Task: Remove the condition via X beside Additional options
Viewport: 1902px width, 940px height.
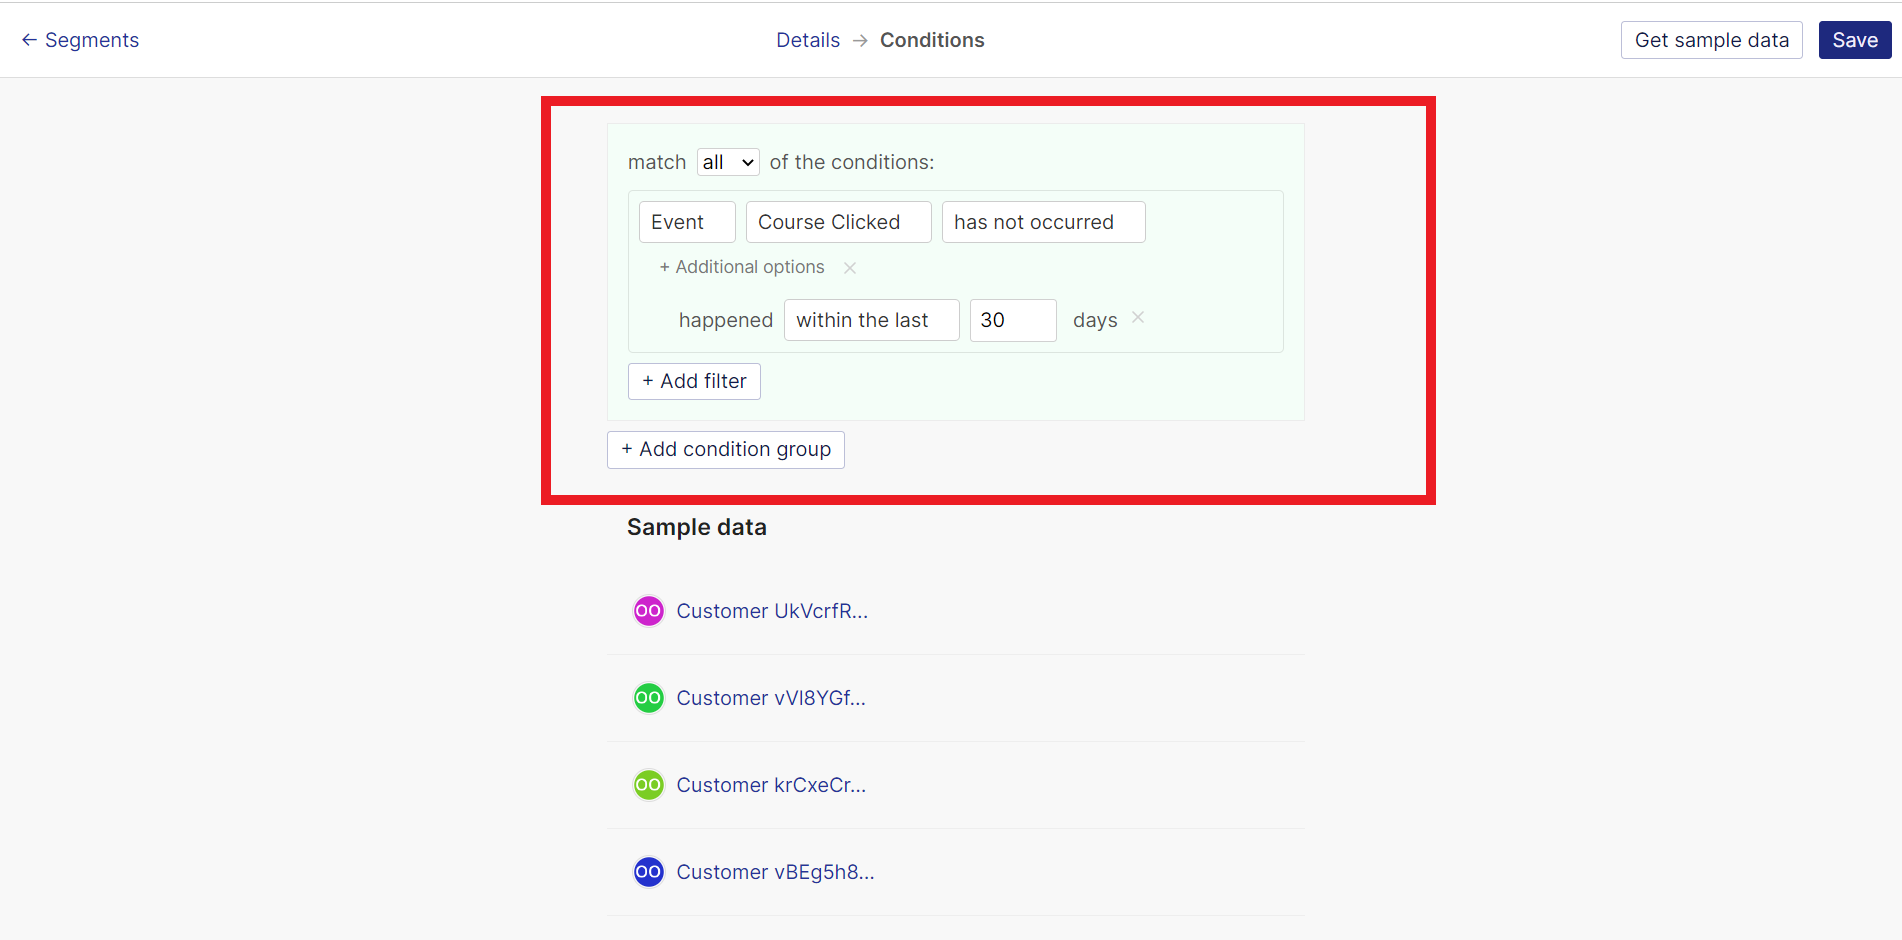Action: 850,268
